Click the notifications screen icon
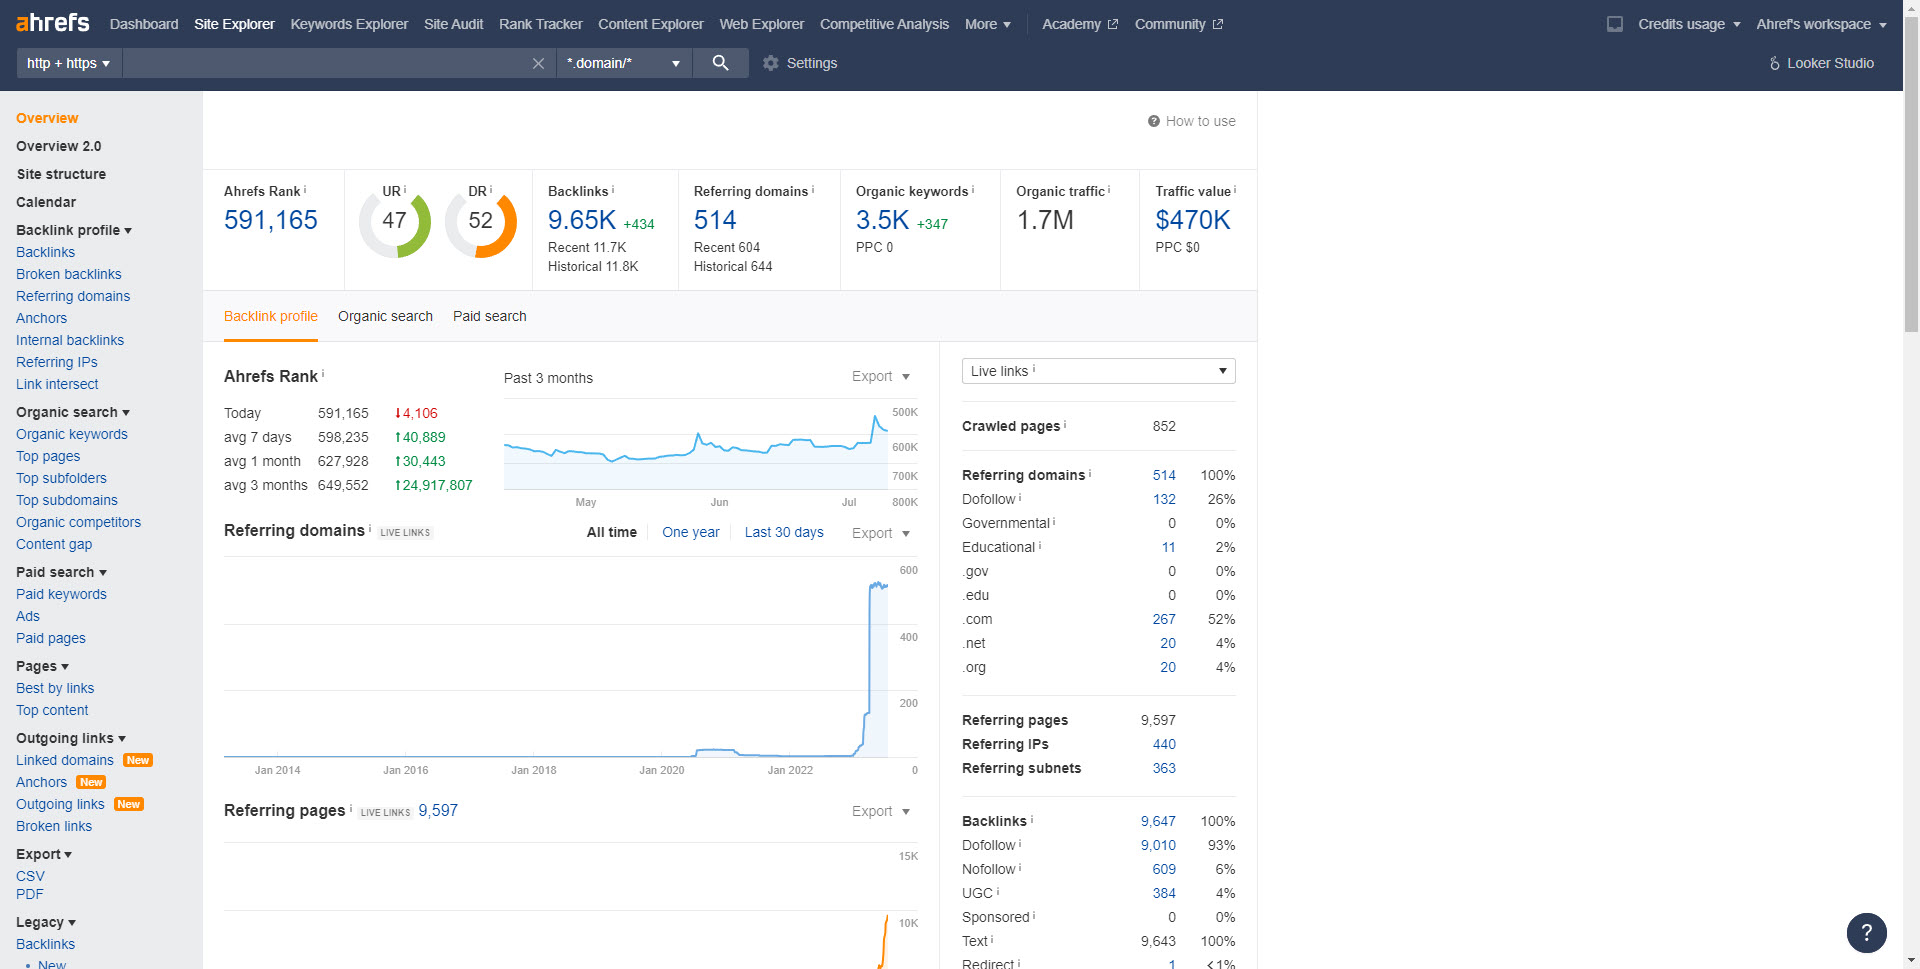 coord(1614,24)
